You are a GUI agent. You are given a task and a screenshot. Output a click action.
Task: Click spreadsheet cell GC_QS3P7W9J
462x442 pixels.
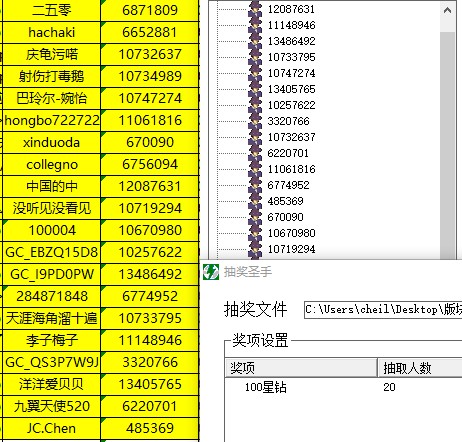(51, 362)
